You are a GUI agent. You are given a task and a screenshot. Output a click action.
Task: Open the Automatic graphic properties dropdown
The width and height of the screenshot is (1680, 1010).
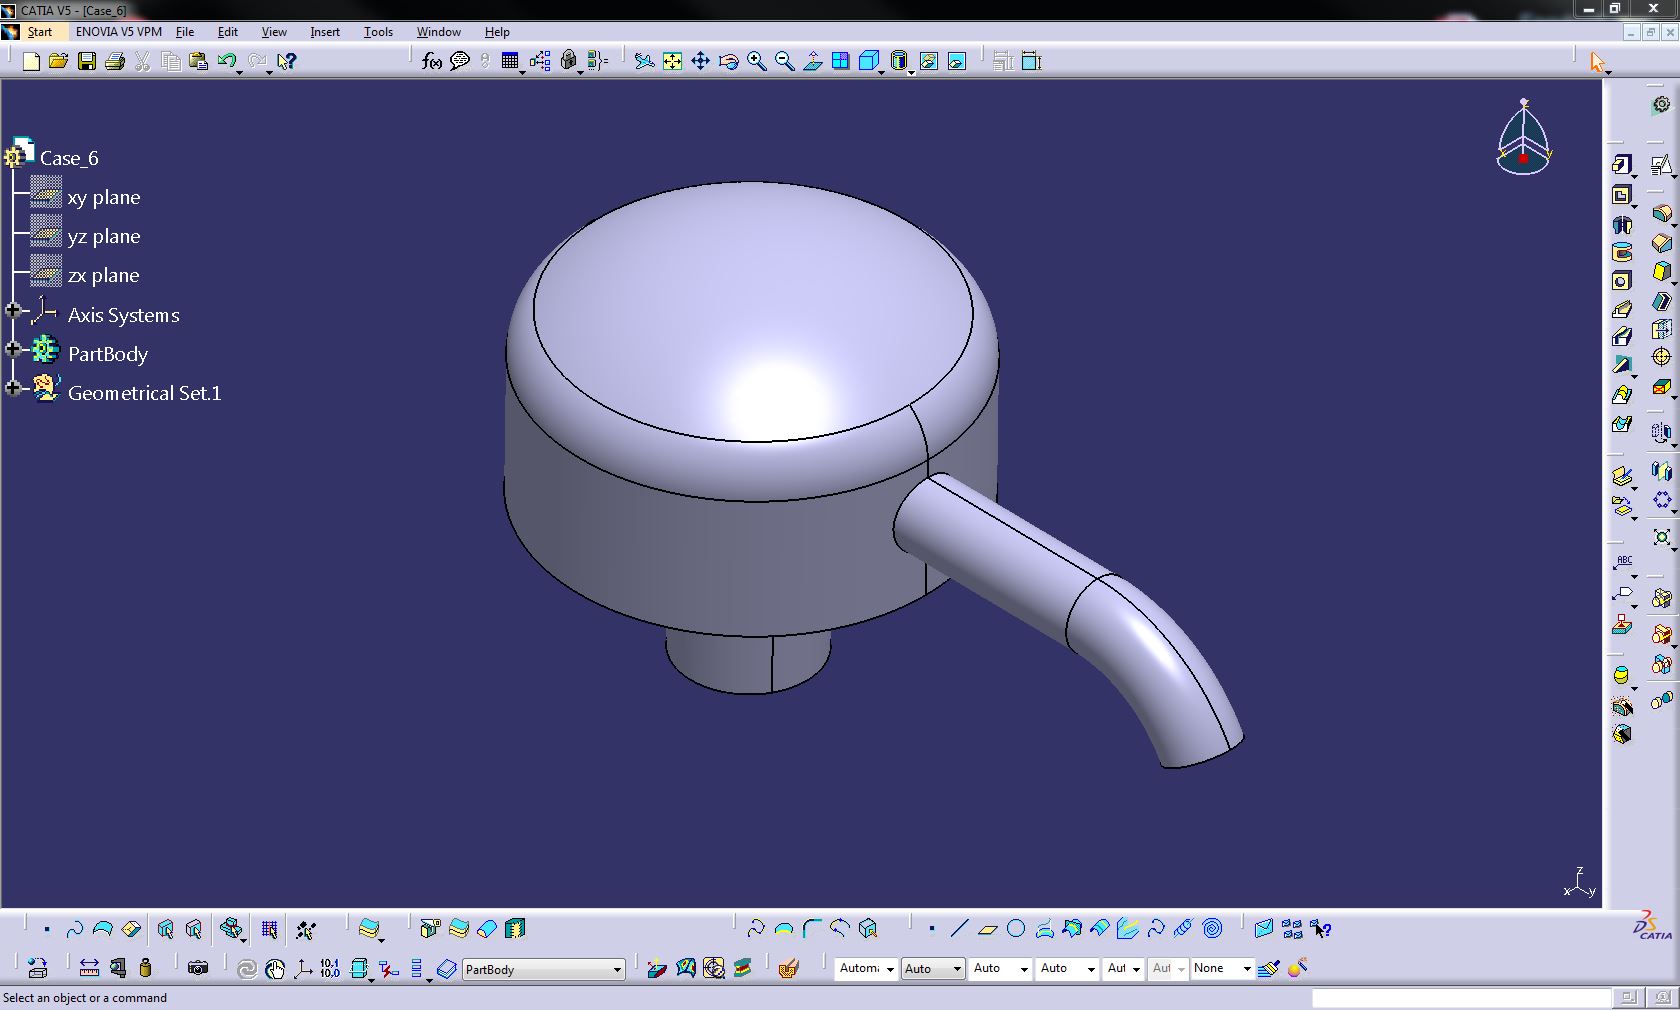tap(866, 968)
